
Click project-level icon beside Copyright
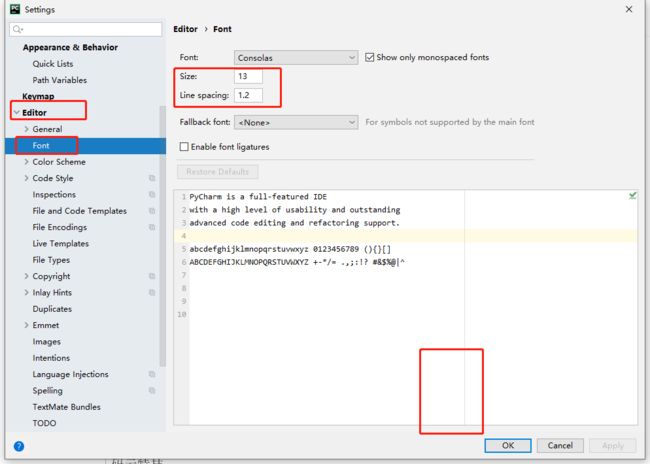pos(152,276)
